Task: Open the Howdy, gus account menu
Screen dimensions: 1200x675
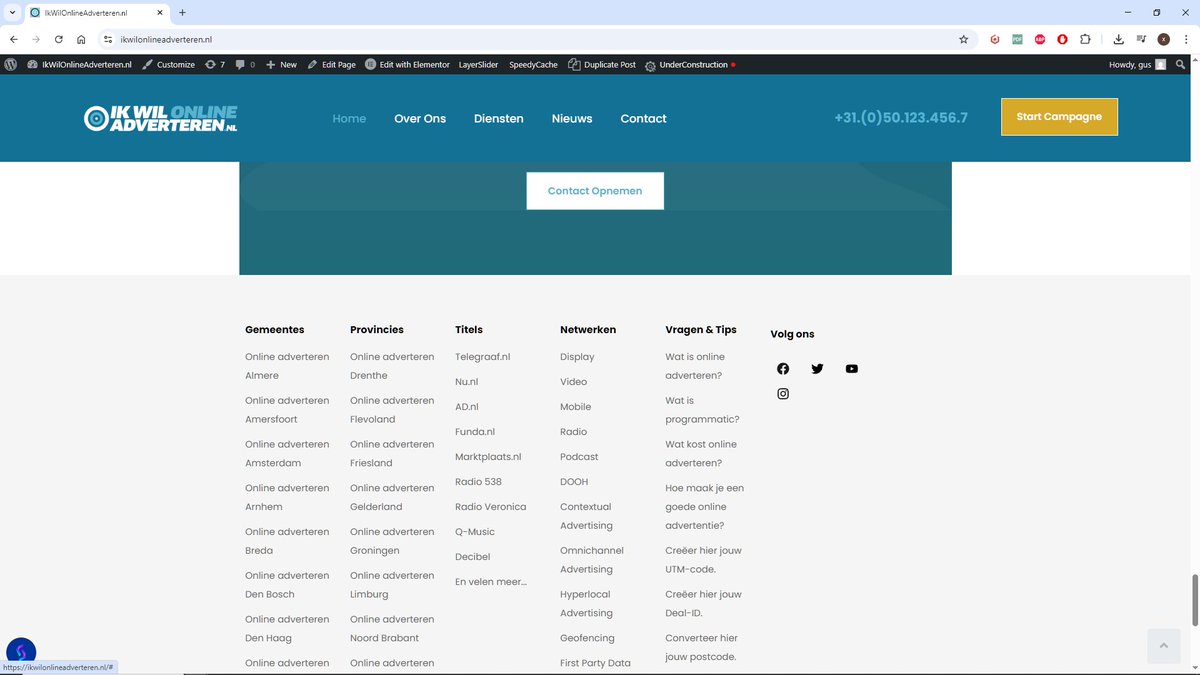Action: pyautogui.click(x=1138, y=64)
